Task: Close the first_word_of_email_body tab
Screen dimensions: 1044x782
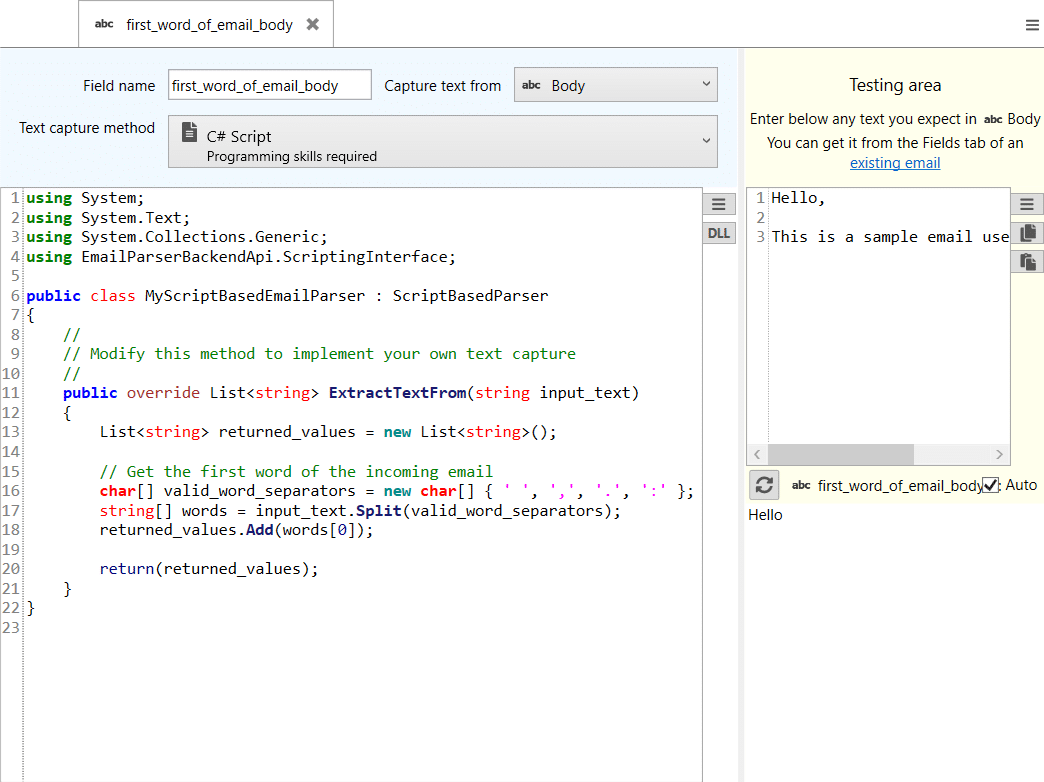Action: [x=312, y=25]
